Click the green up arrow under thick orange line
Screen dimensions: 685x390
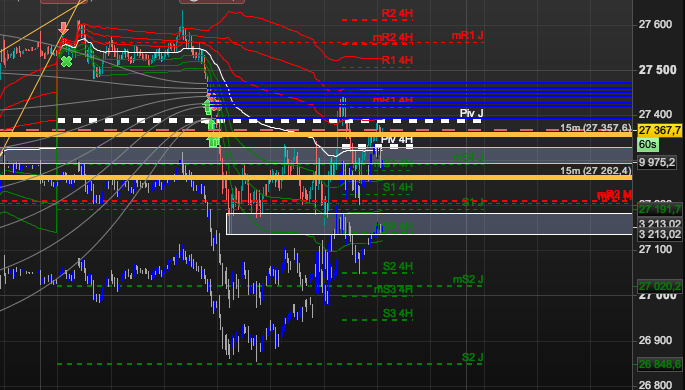[214, 142]
